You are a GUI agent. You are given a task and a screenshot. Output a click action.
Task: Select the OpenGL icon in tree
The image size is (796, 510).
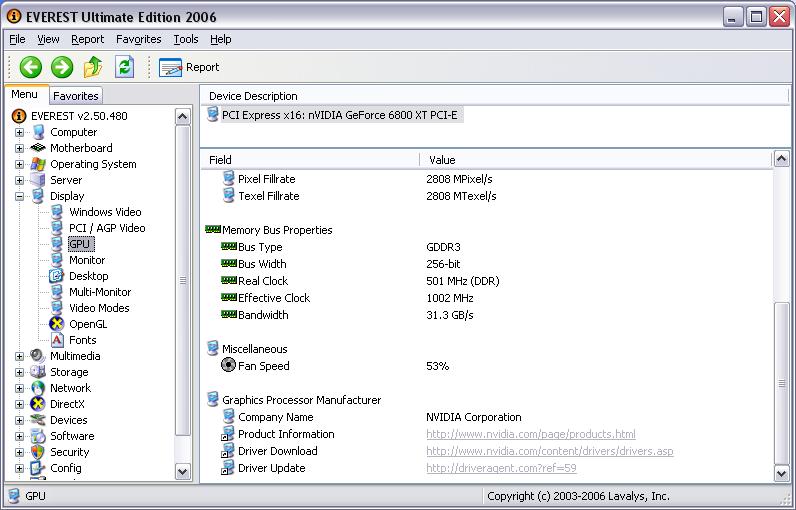pyautogui.click(x=57, y=324)
